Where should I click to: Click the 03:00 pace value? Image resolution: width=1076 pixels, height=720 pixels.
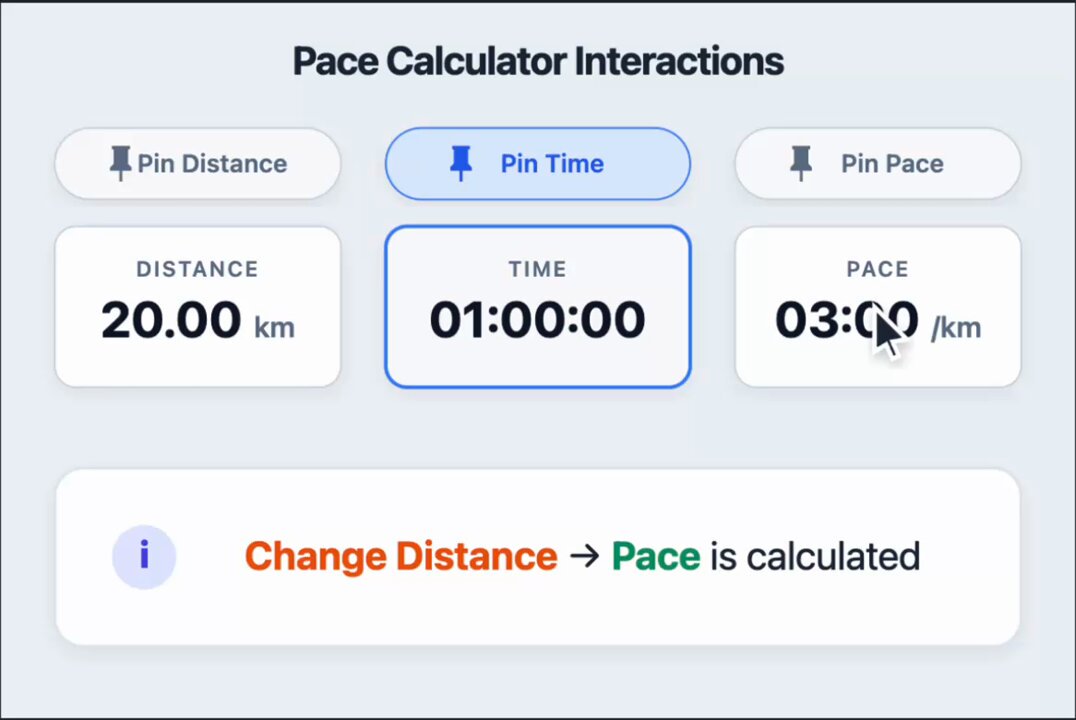point(847,320)
